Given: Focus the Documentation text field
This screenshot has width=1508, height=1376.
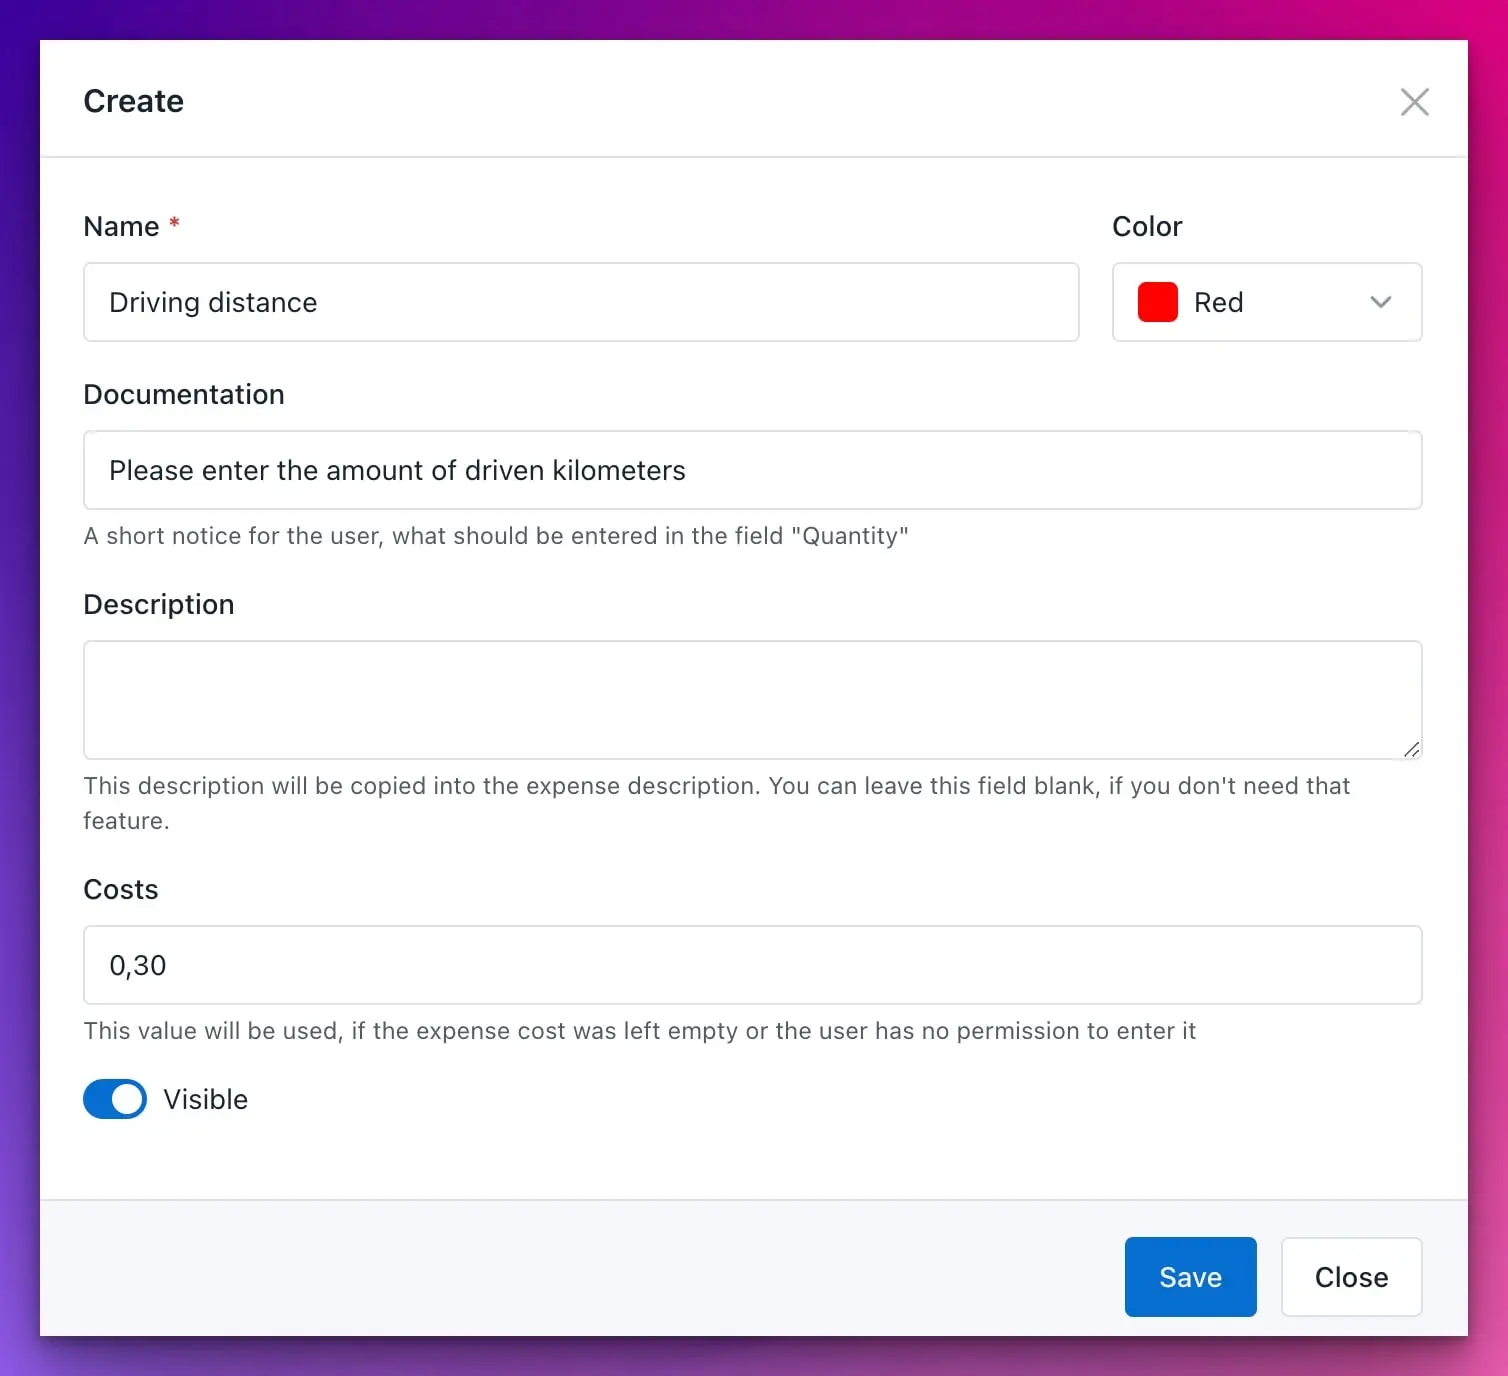Looking at the screenshot, I should point(752,470).
